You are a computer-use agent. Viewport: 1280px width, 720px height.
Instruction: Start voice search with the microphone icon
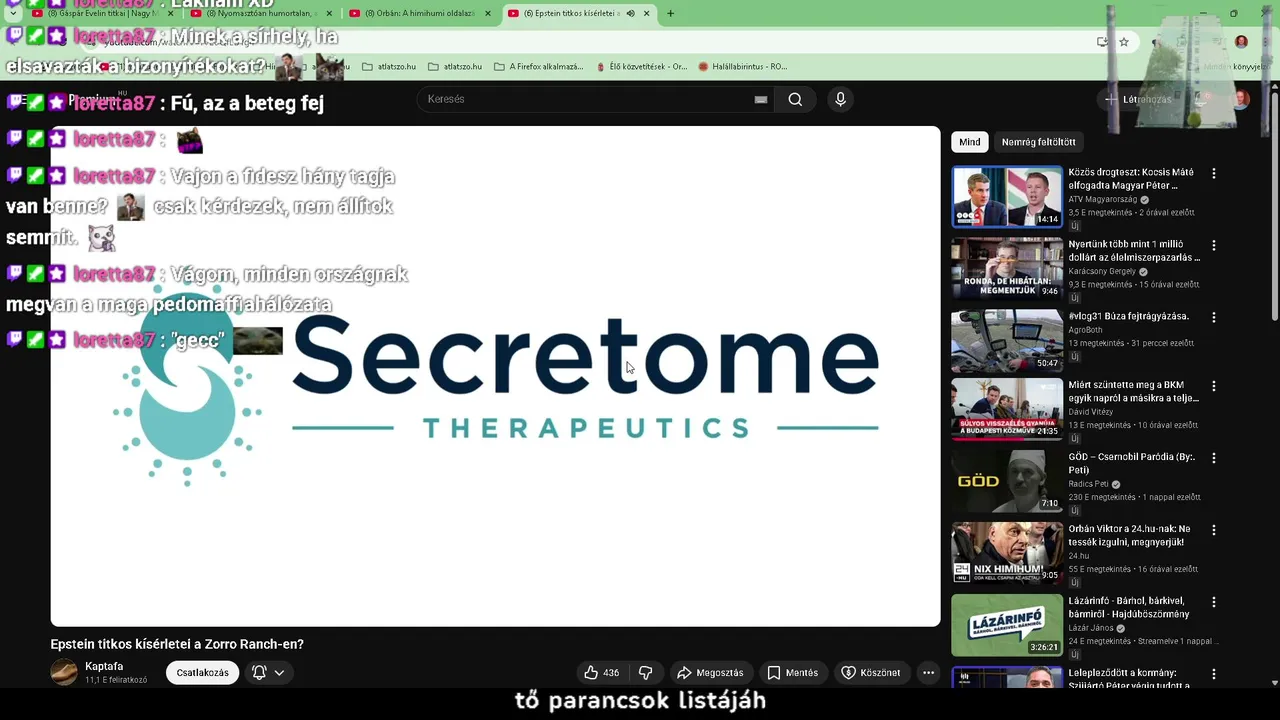coord(840,99)
